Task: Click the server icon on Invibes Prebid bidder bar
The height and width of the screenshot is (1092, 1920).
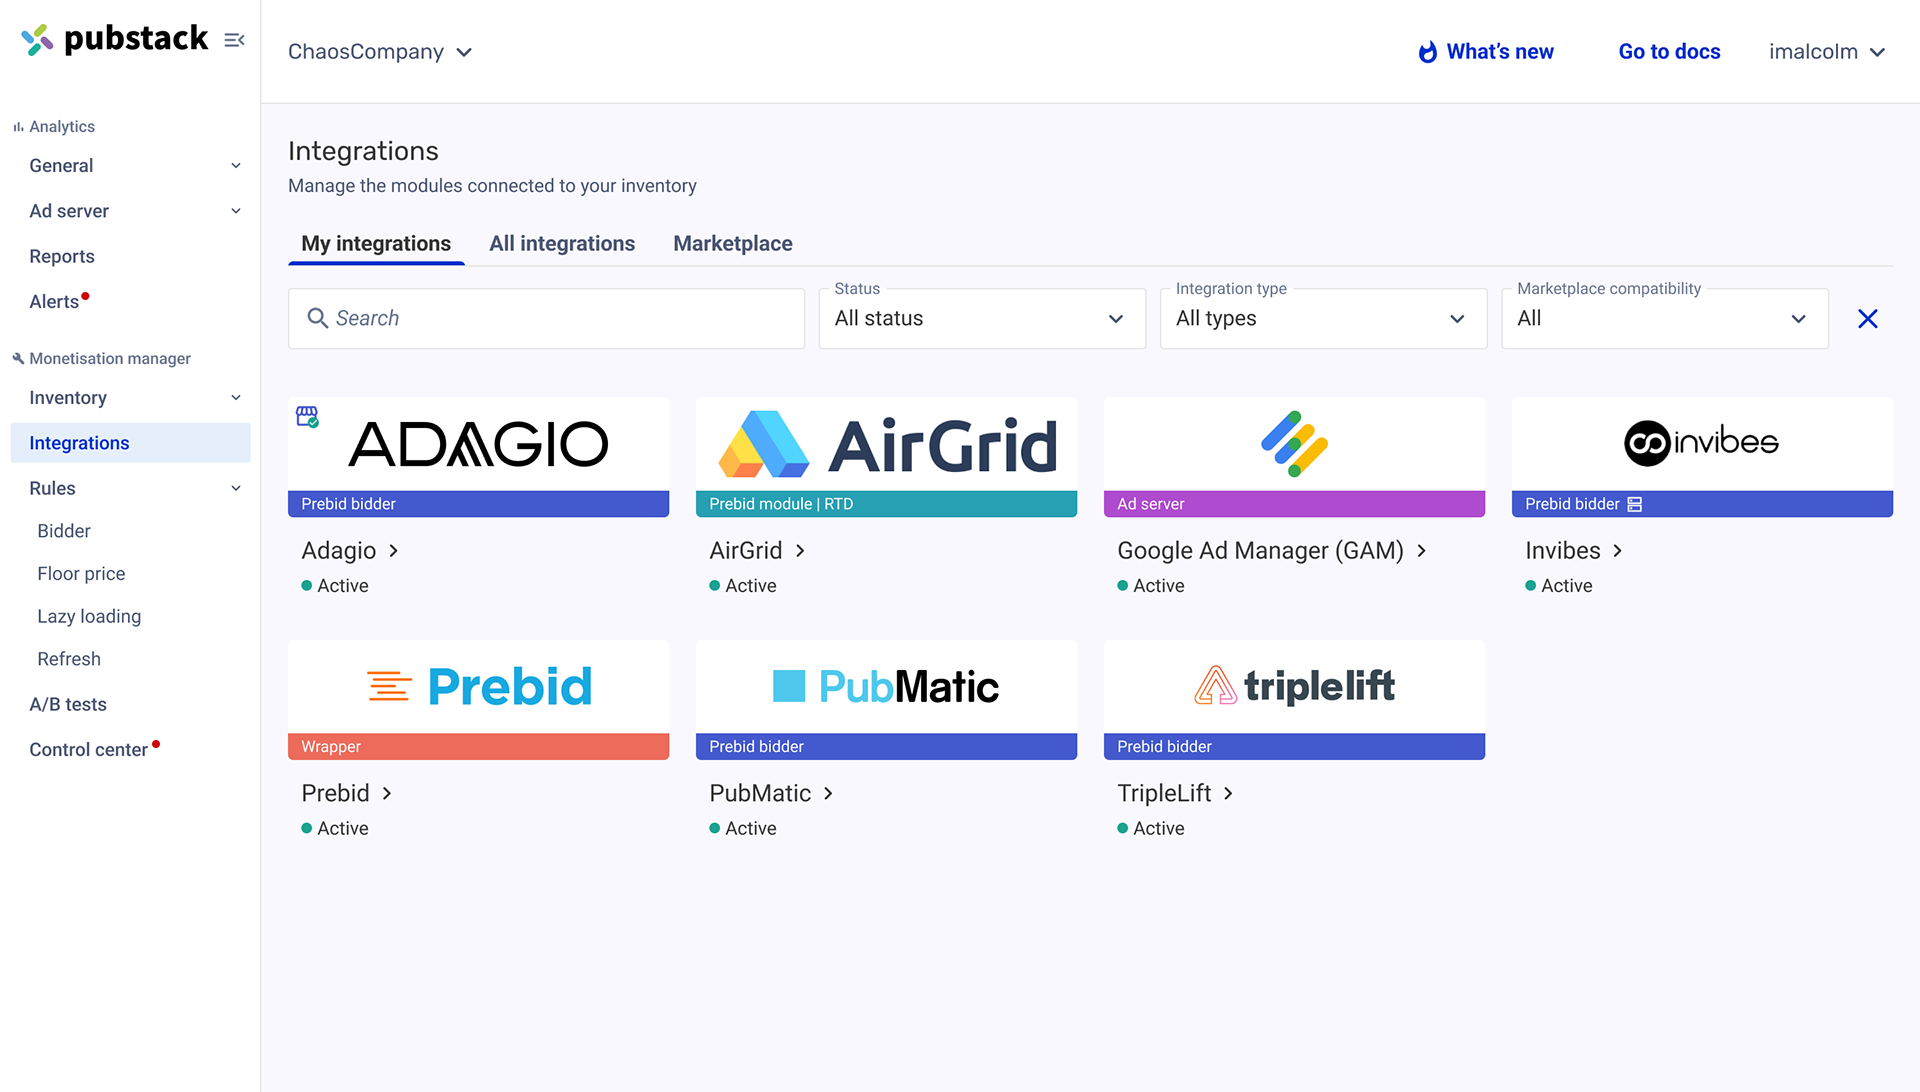Action: coord(1634,504)
